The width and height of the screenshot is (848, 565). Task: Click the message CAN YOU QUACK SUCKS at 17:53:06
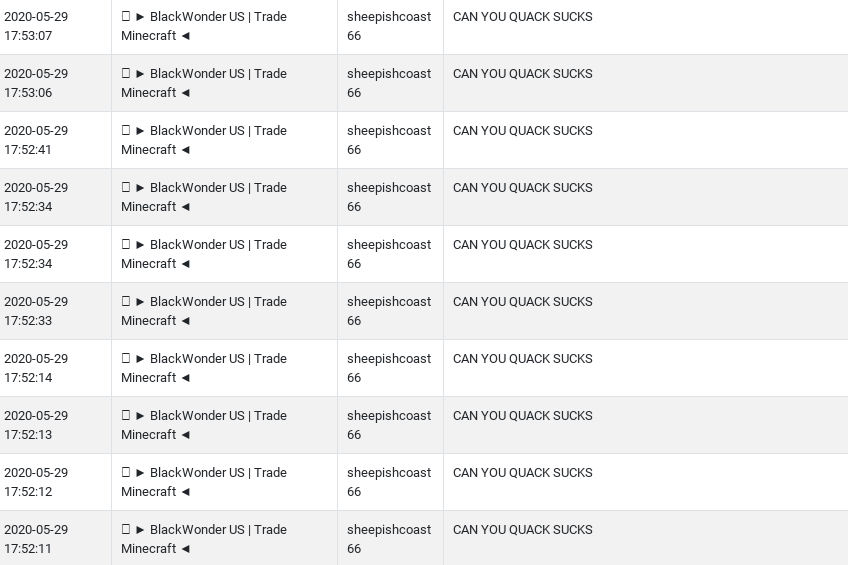pos(522,74)
